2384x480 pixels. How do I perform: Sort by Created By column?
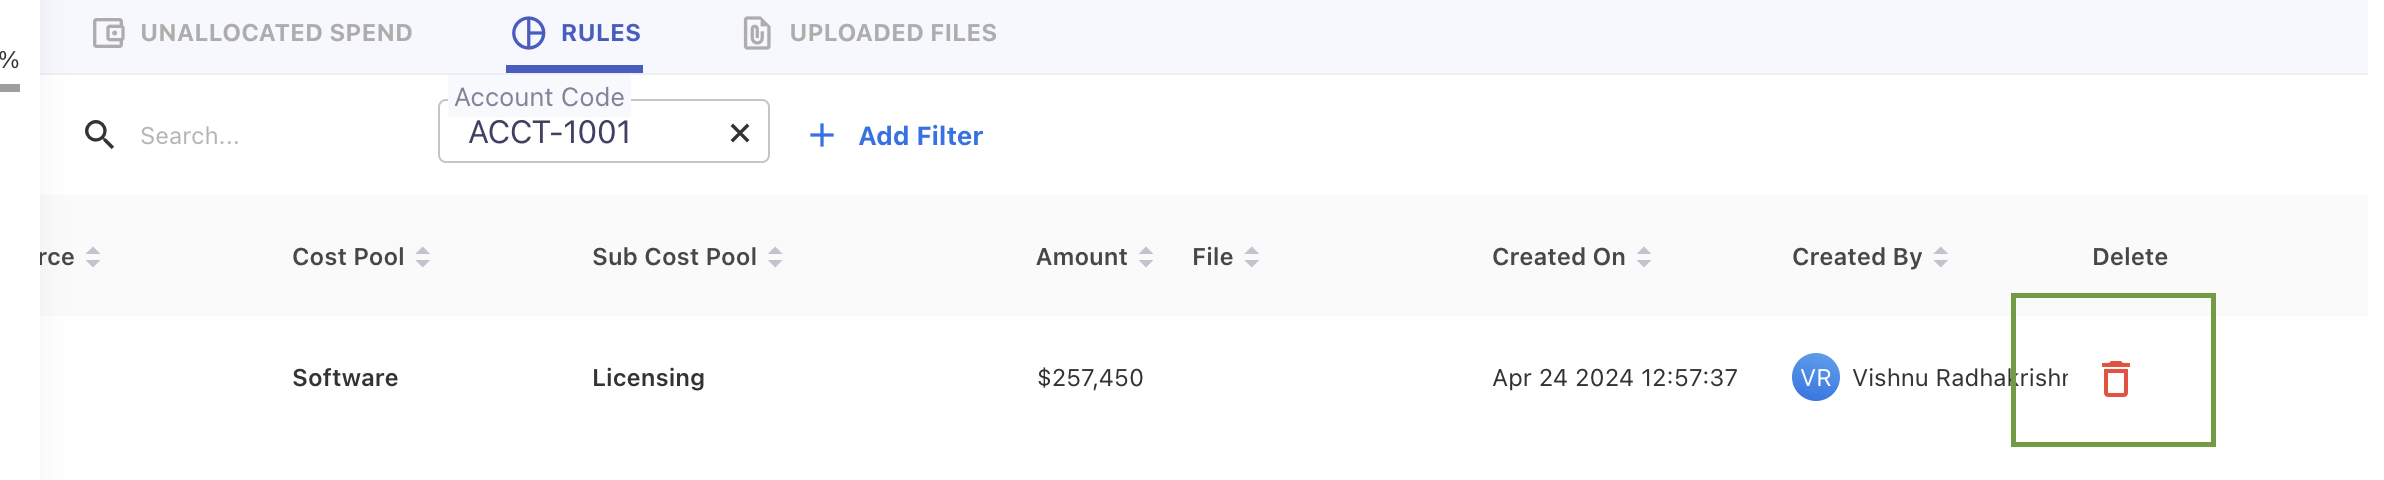1941,257
